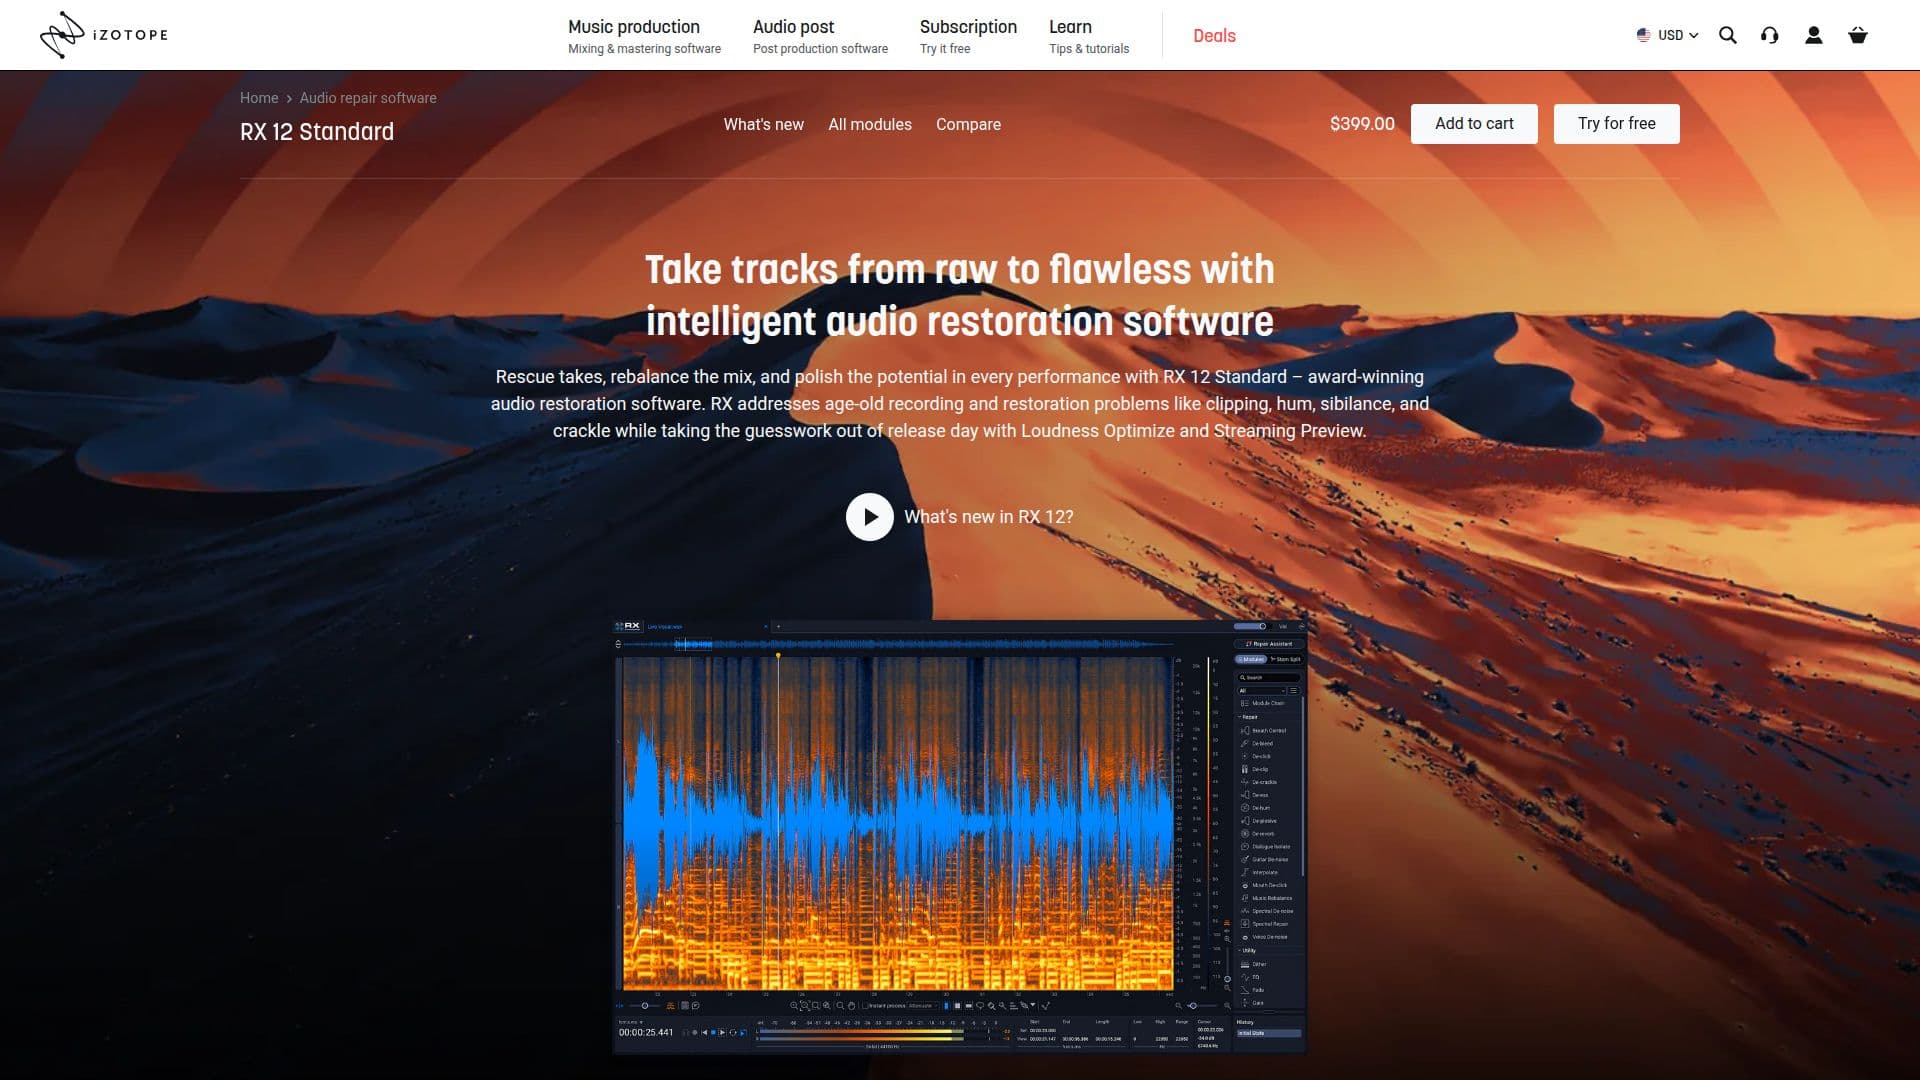Jump to Compare section
The height and width of the screenshot is (1080, 1920).
968,124
